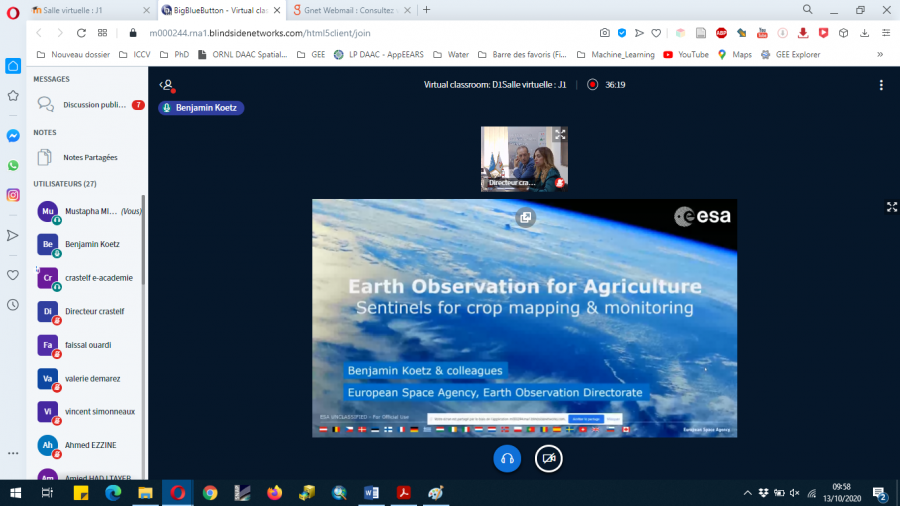The width and height of the screenshot is (900, 506).
Task: Add page to bookmarks heart icon
Action: 656,33
